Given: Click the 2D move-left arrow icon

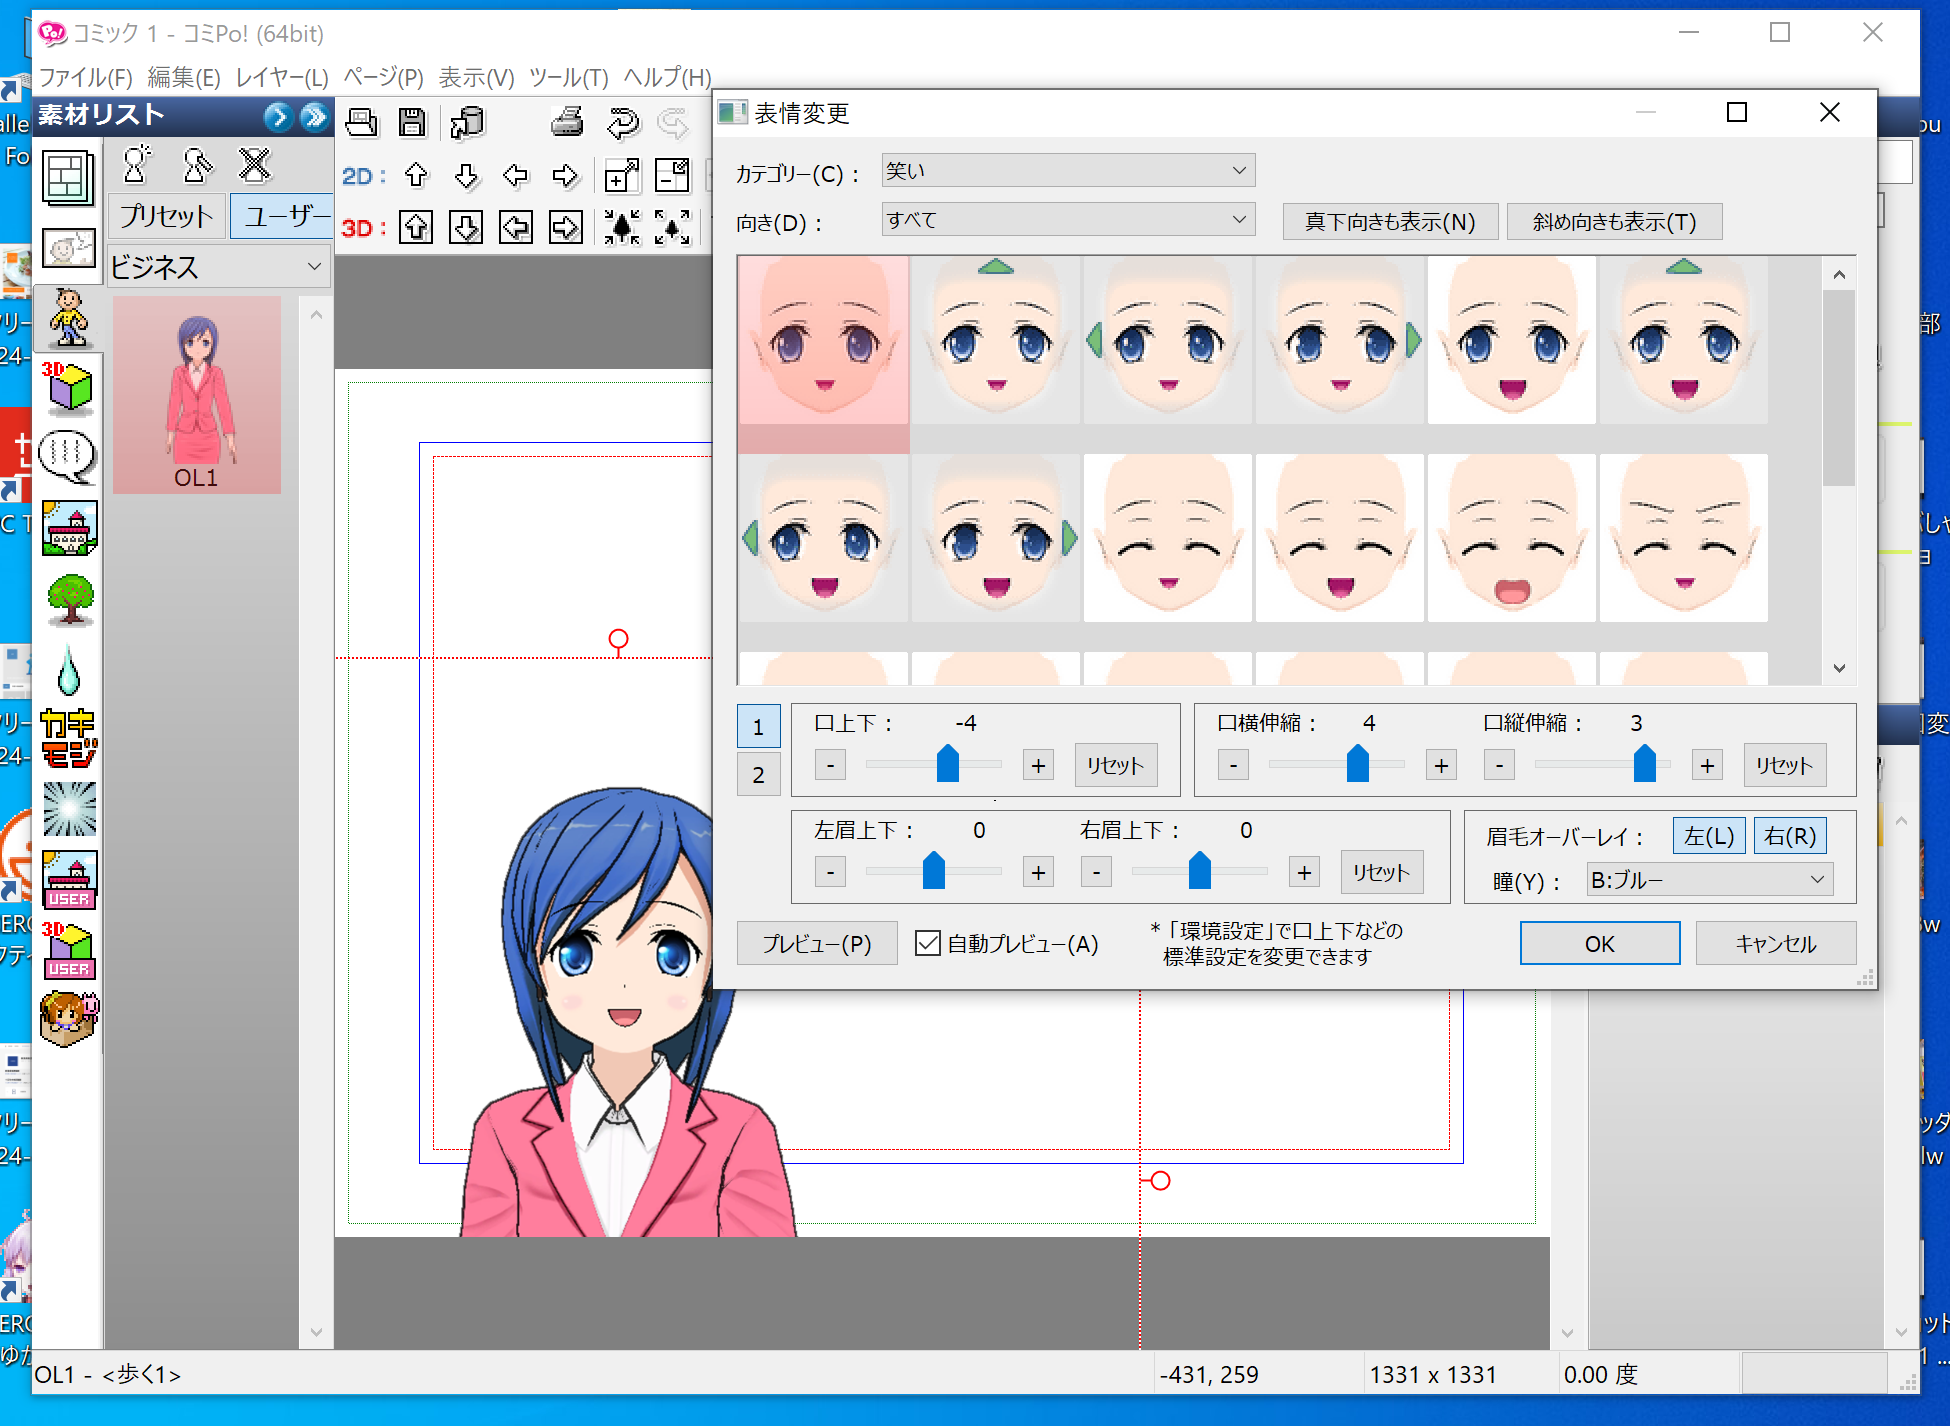Looking at the screenshot, I should [515, 176].
